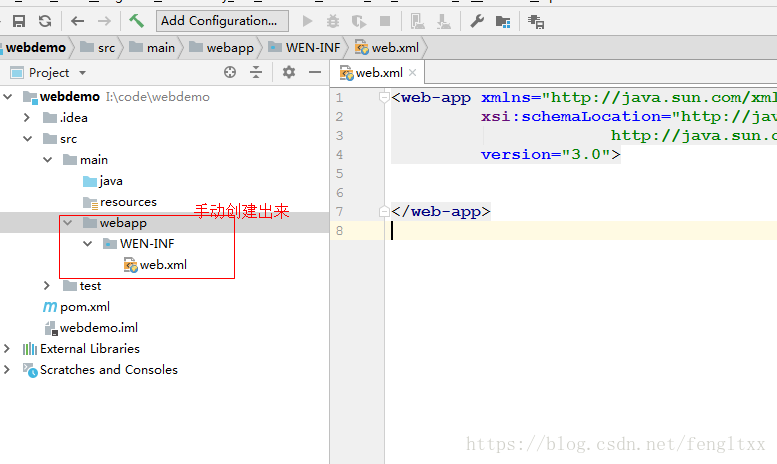Image resolution: width=777 pixels, height=464 pixels.
Task: Select External Libraries row
Action: coord(165,348)
